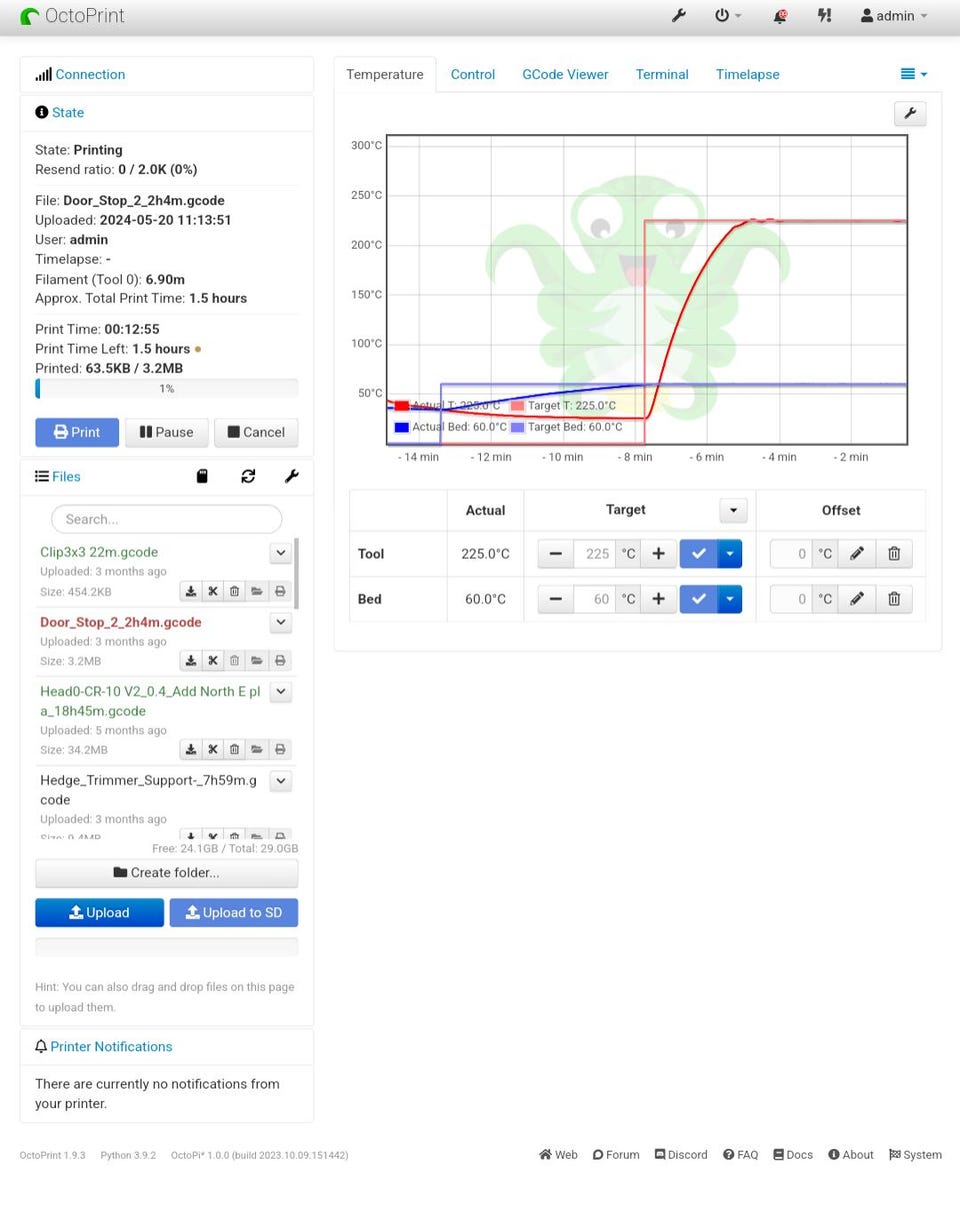The height and width of the screenshot is (1228, 960).
Task: Apply the Tool target temperature
Action: [x=698, y=553]
